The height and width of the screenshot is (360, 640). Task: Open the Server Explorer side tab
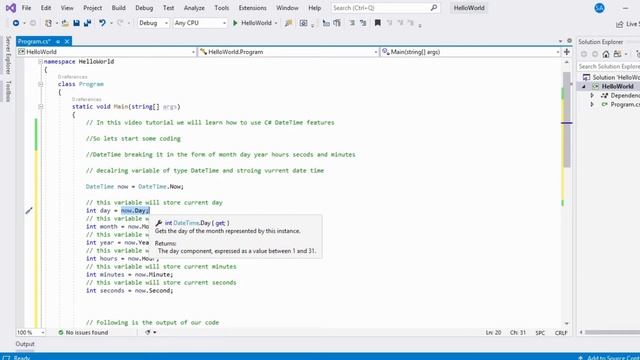8,55
